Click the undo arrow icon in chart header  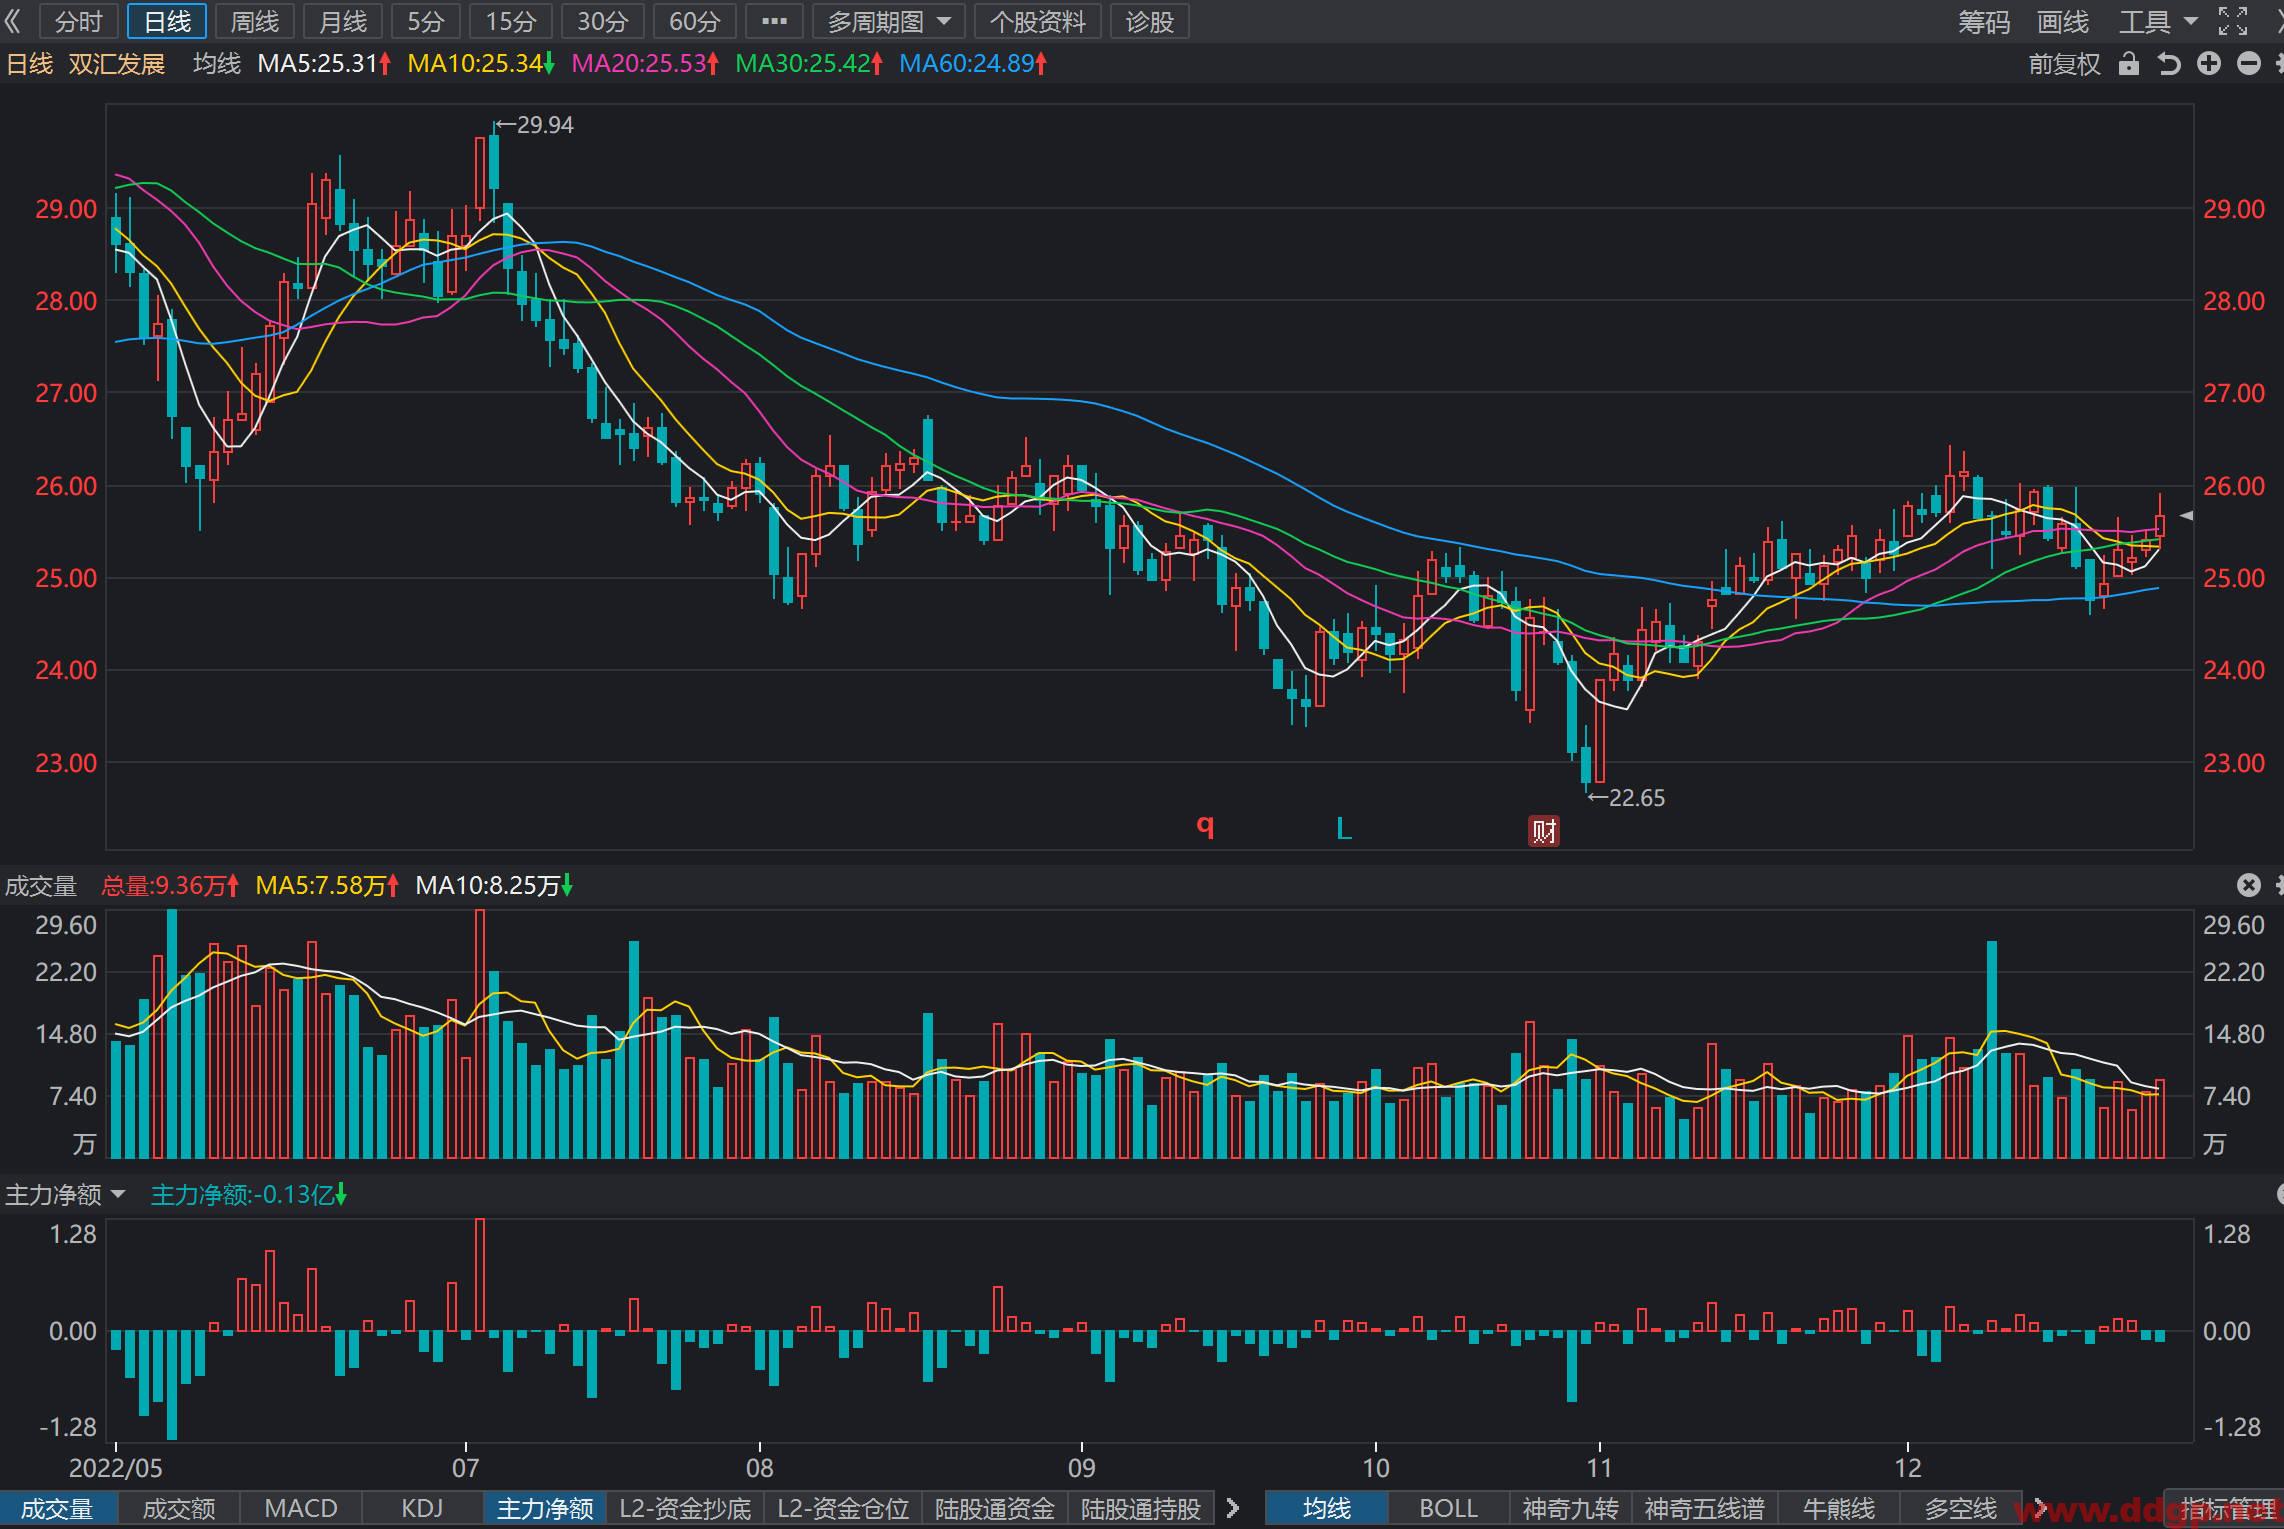[2168, 64]
